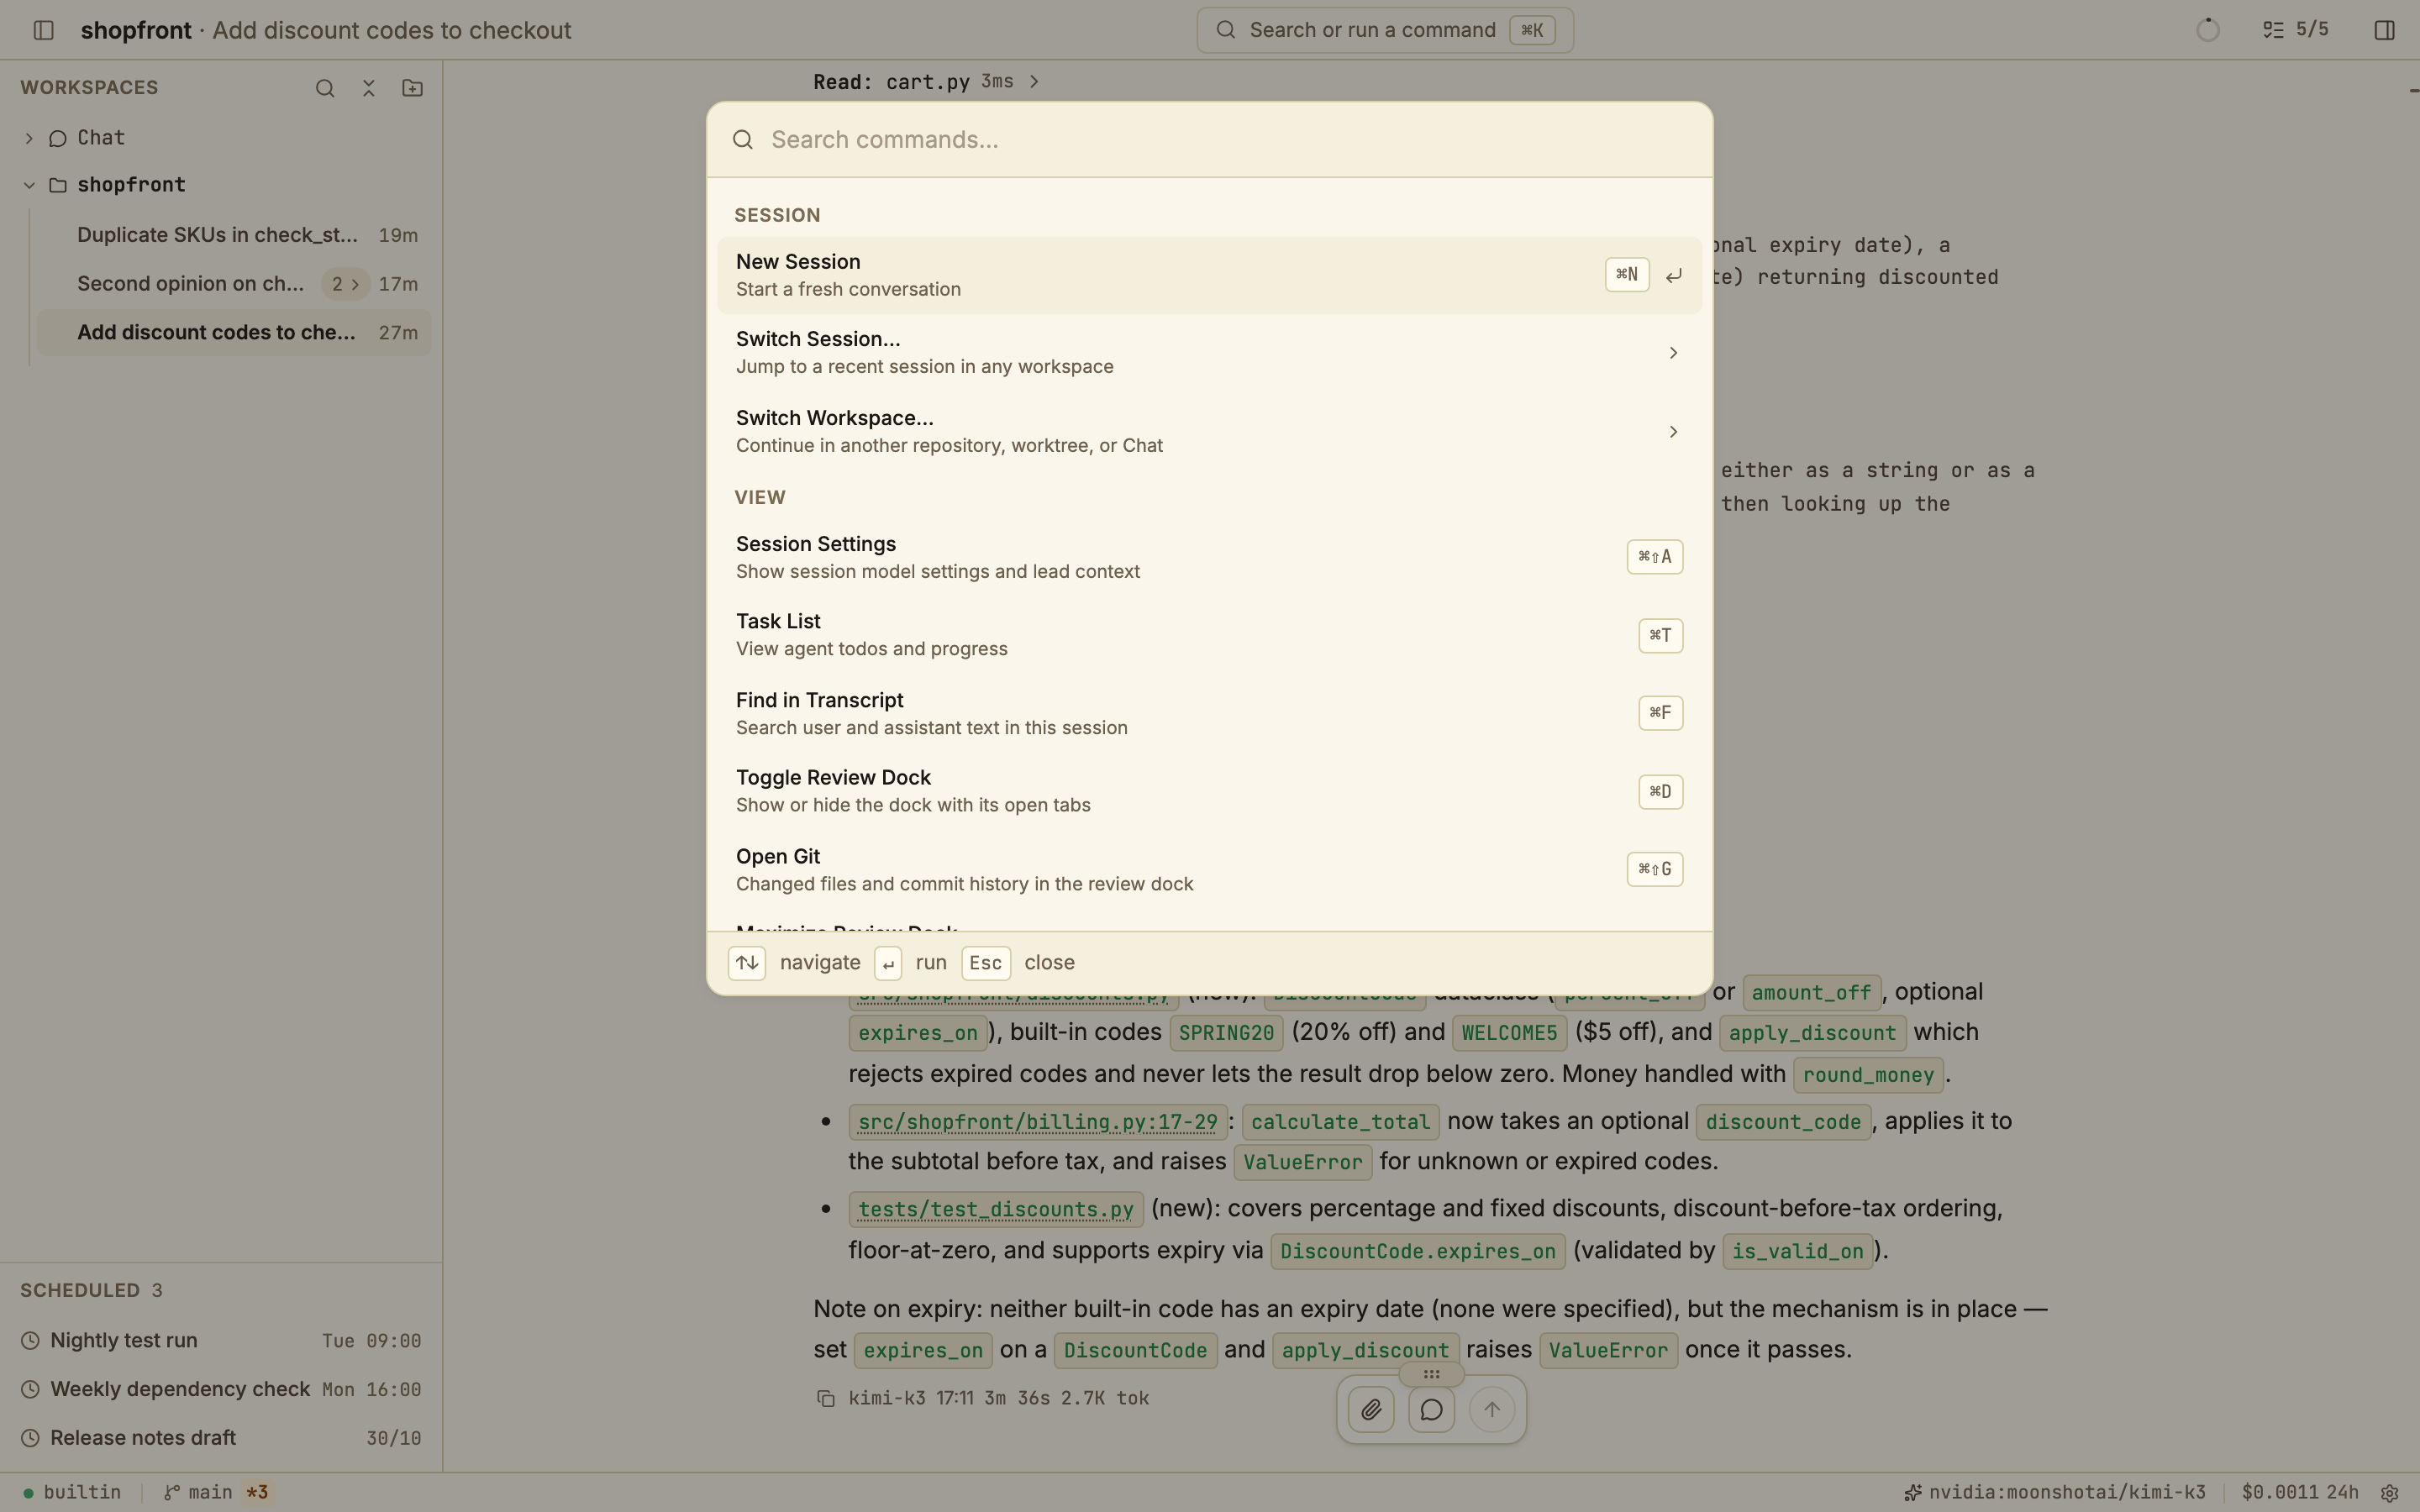Open settings gear in status bar
2420x1512 pixels.
click(x=2389, y=1492)
